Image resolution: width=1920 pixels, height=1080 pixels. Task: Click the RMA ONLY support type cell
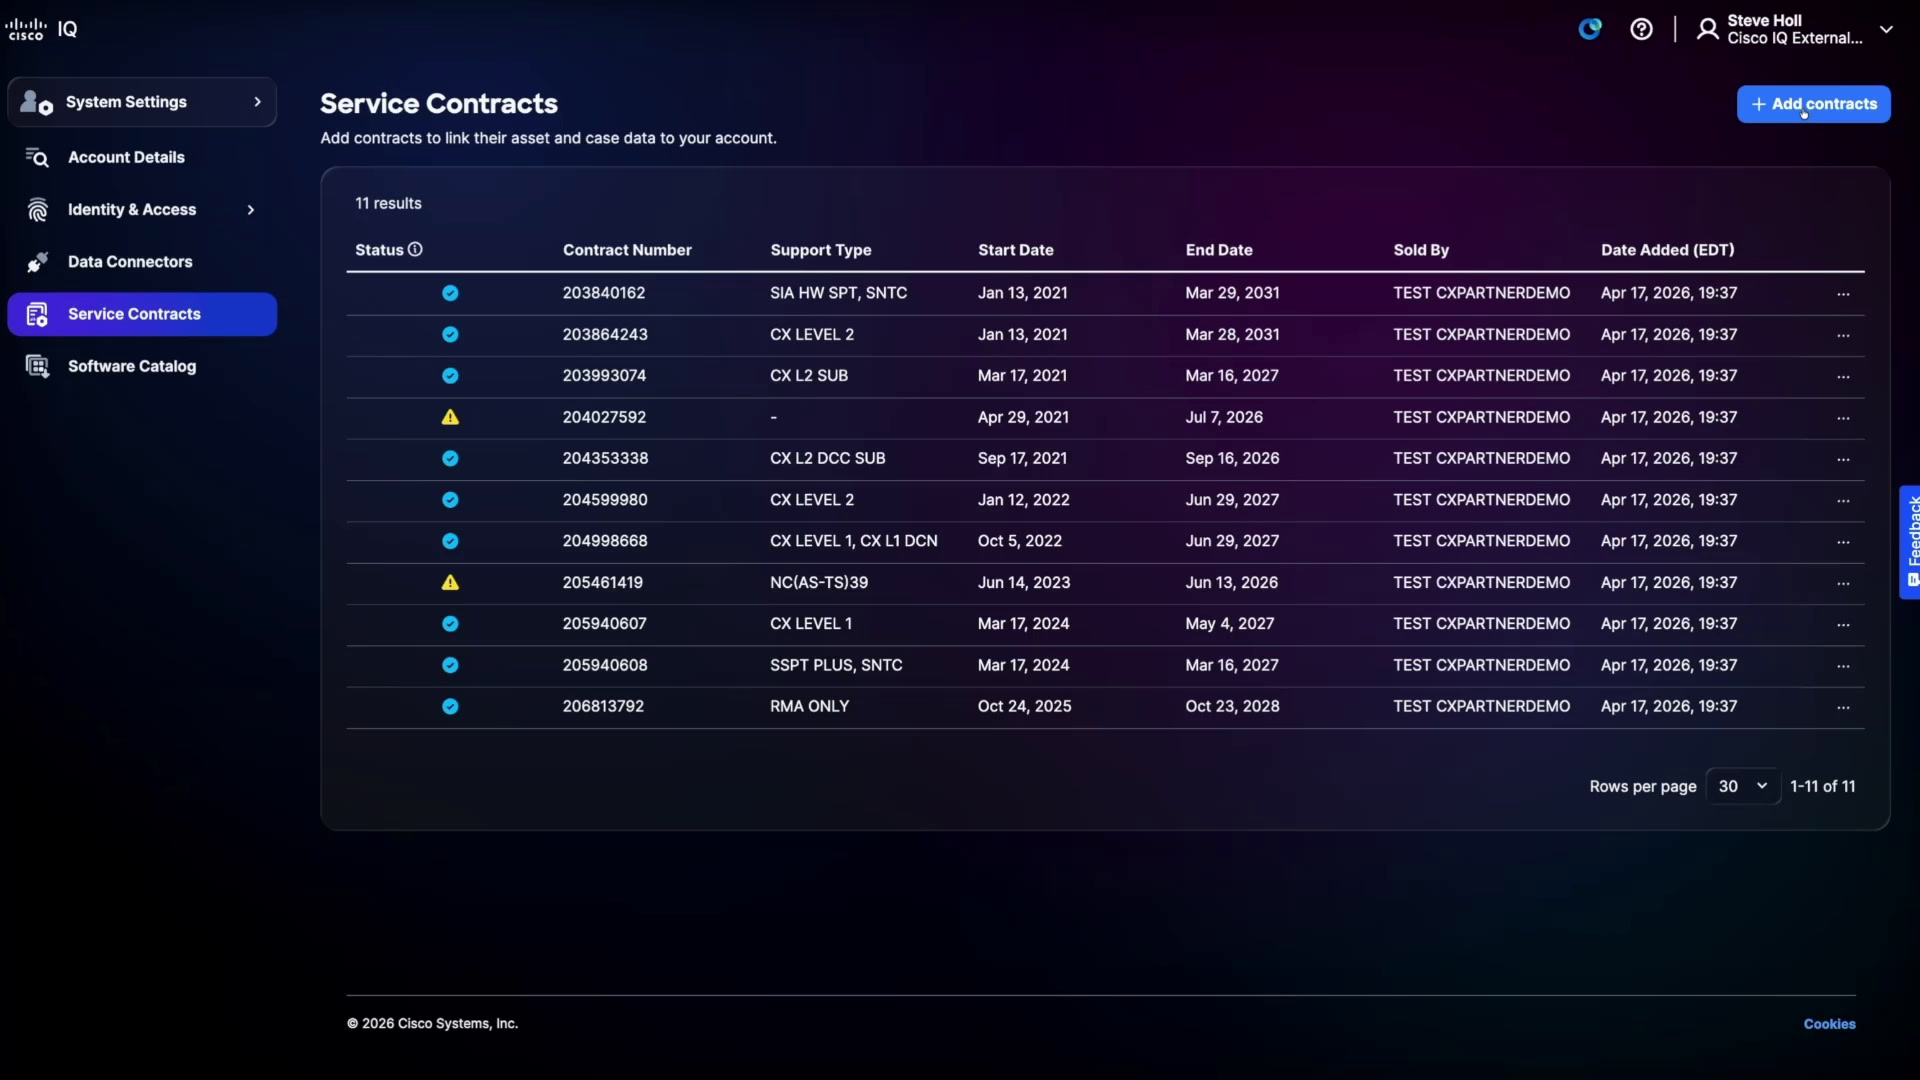point(809,706)
